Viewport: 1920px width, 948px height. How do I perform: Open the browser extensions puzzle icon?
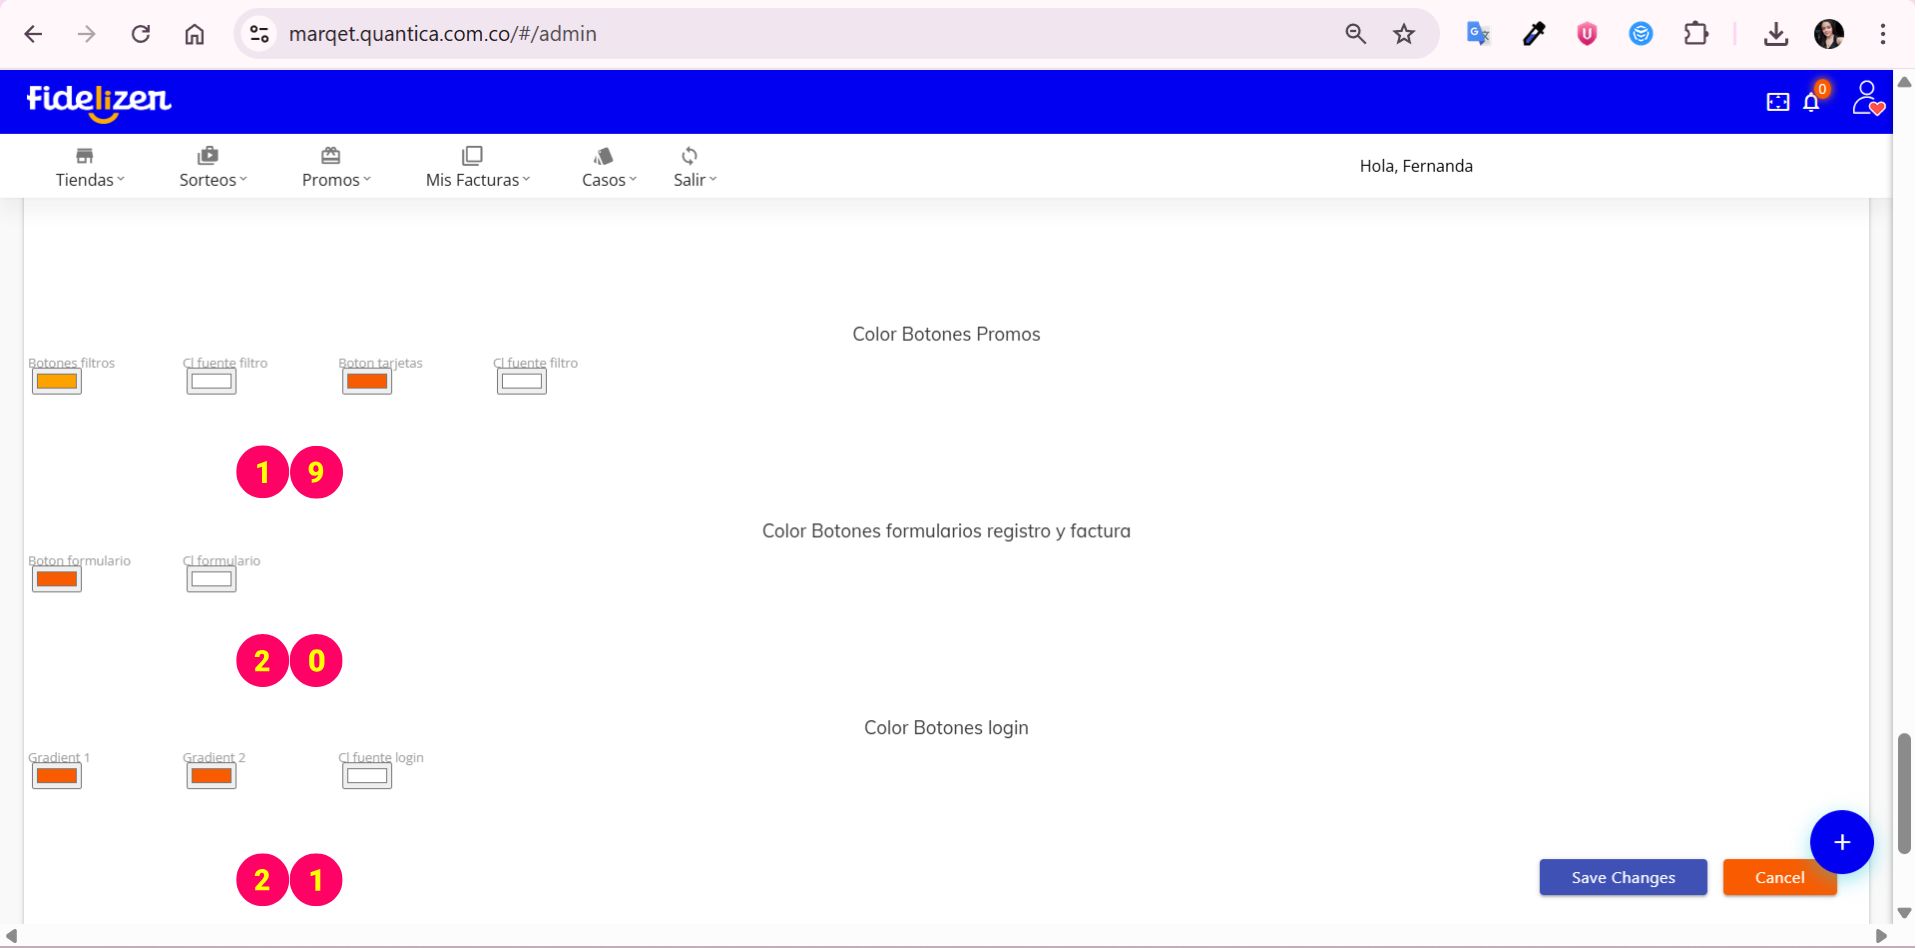1696,34
